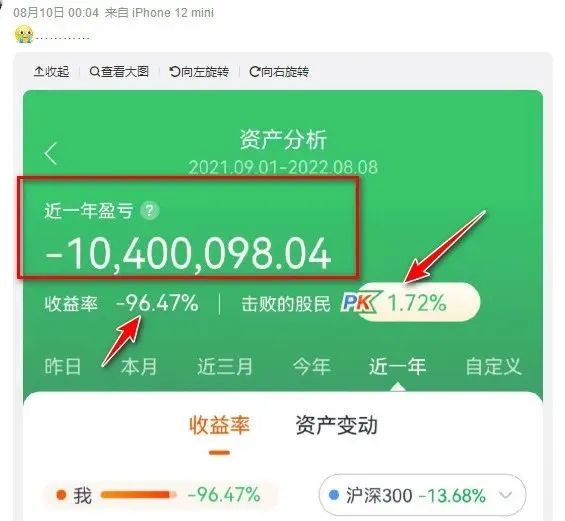Click the question mark help icon
The image size is (565, 521).
(150, 210)
